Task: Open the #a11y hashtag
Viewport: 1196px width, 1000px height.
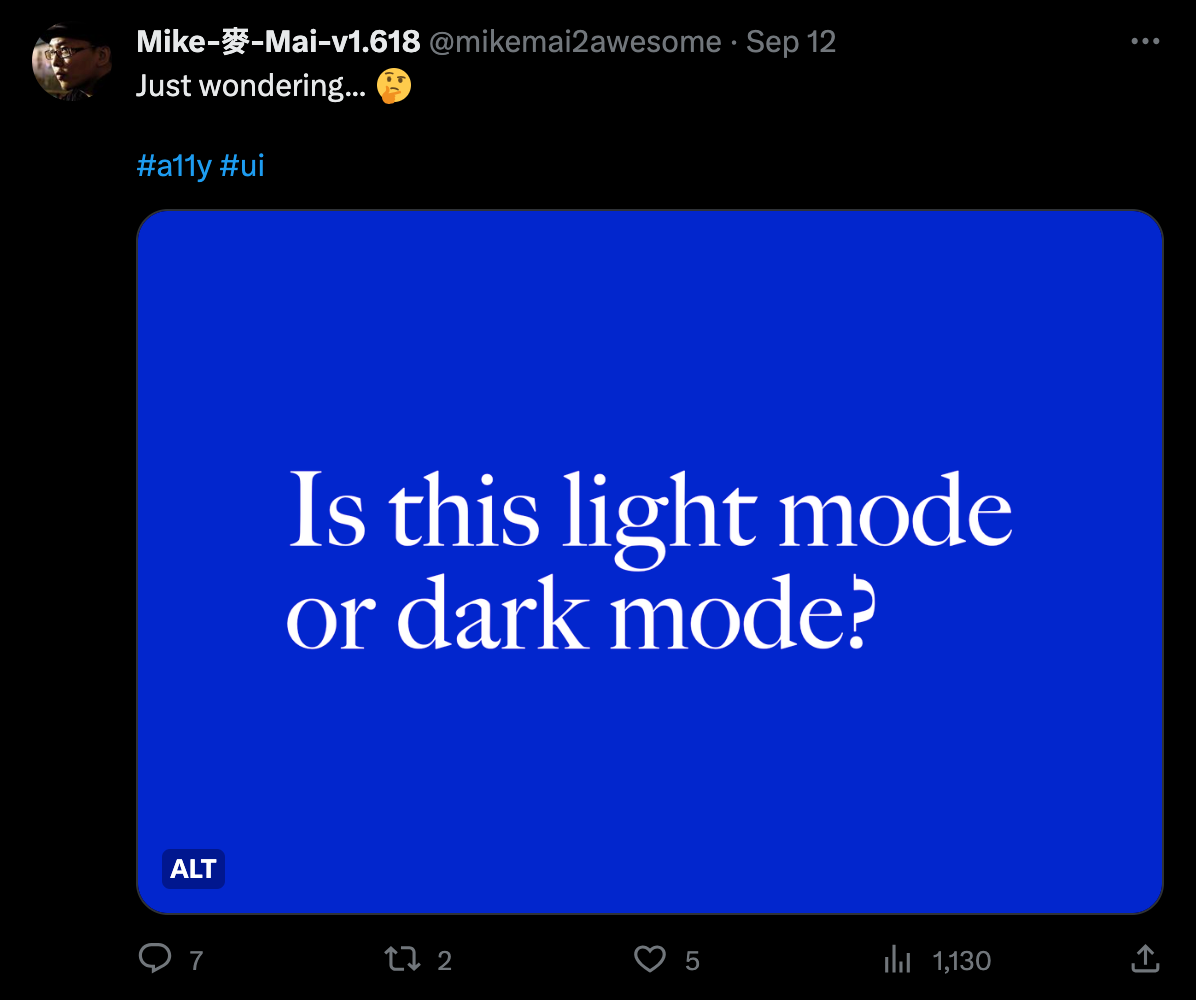Action: 174,166
